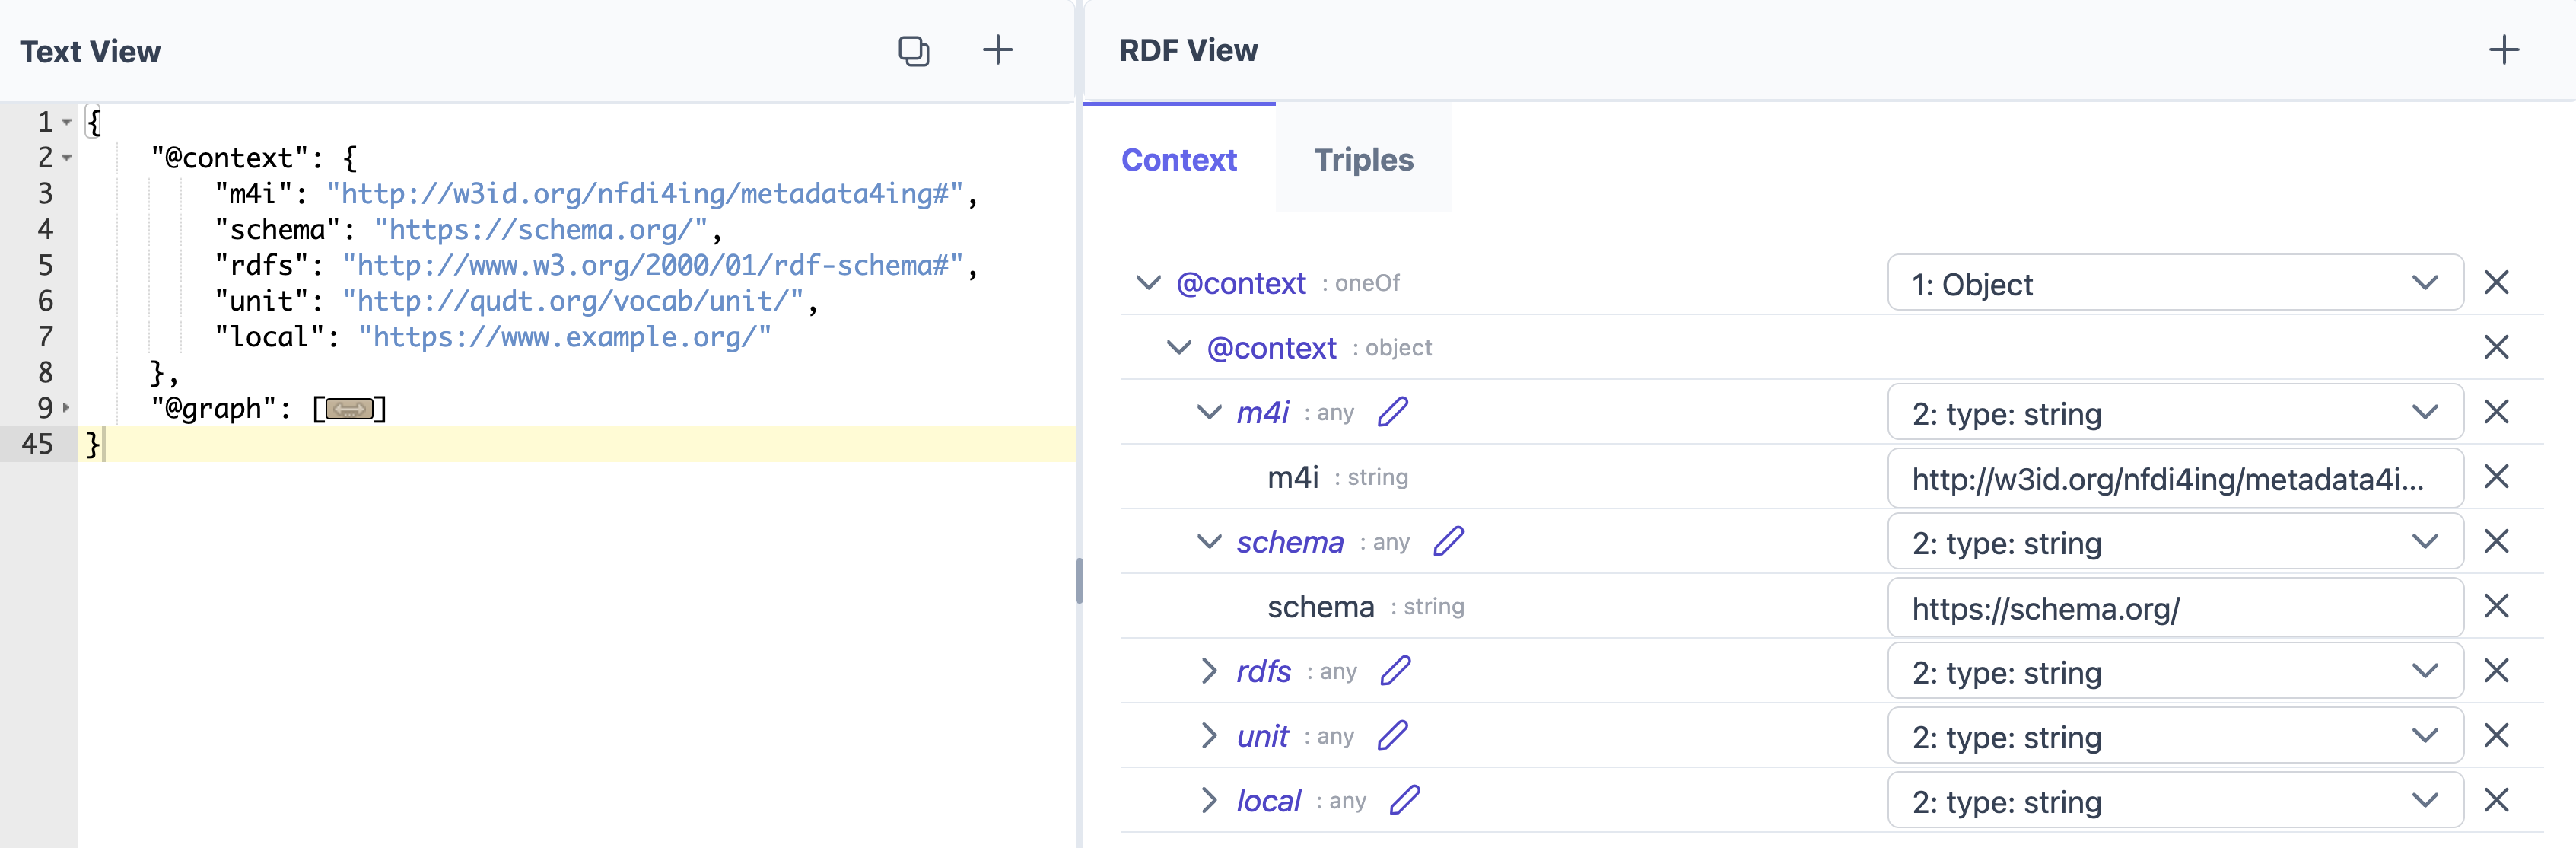Switch to the Triples tab
This screenshot has height=848, width=2576.
click(x=1363, y=160)
